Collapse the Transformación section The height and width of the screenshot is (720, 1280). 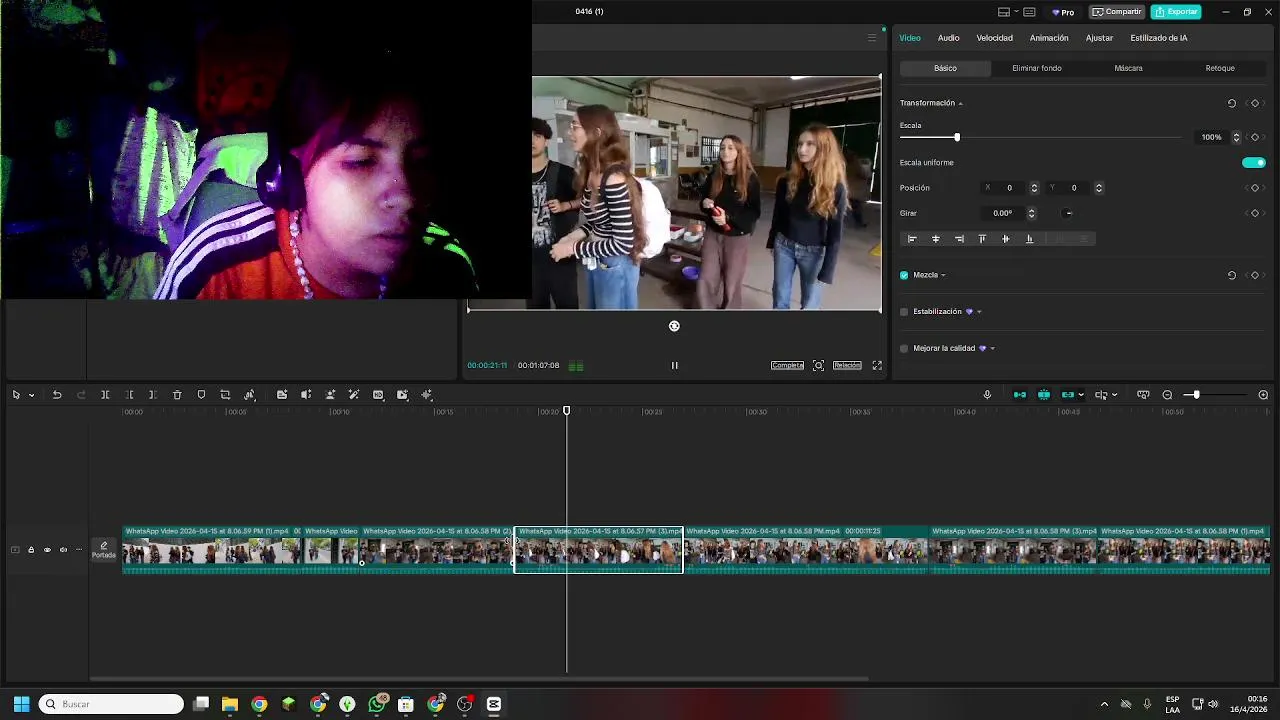pyautogui.click(x=960, y=104)
